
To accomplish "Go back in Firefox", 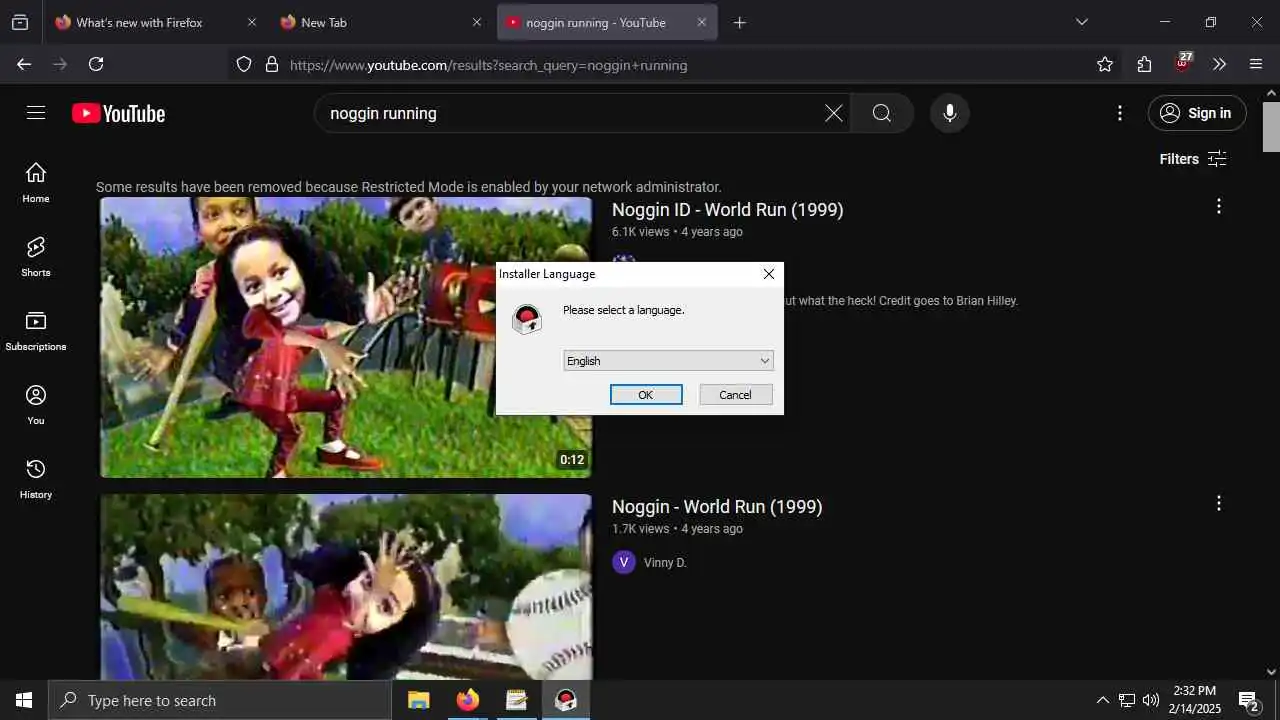I will point(24,64).
